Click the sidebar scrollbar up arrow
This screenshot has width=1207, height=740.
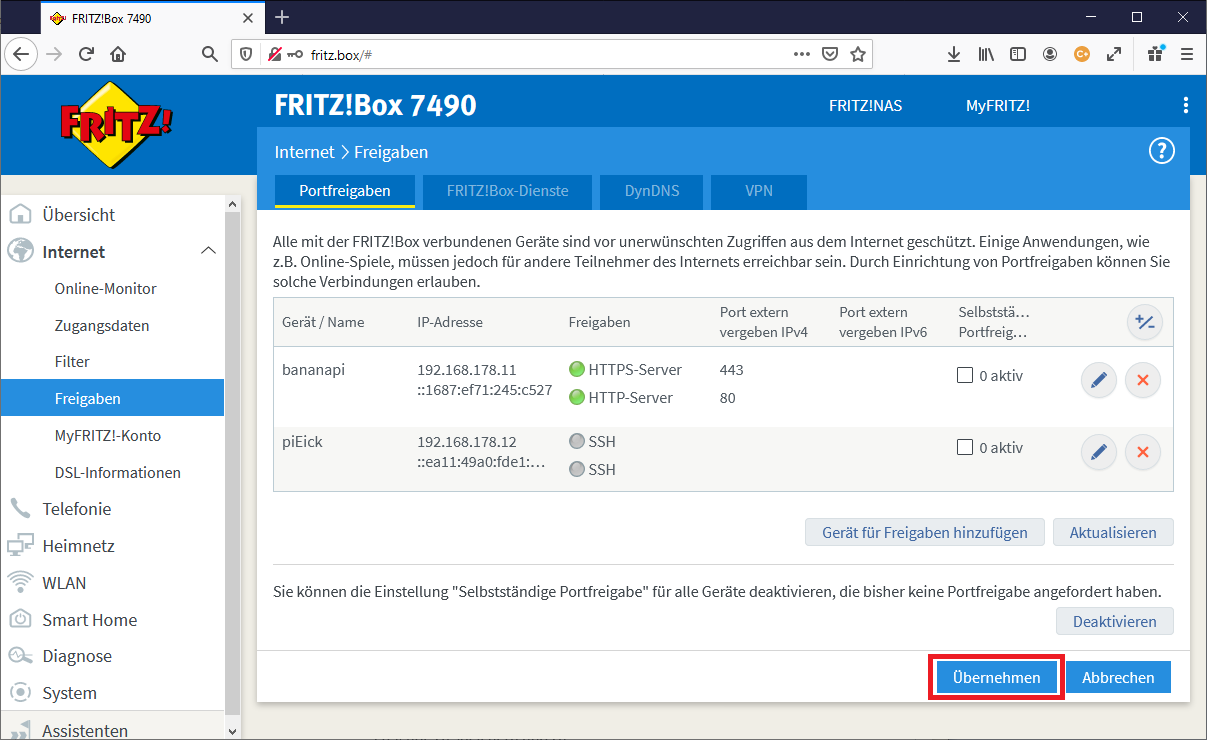coord(233,204)
